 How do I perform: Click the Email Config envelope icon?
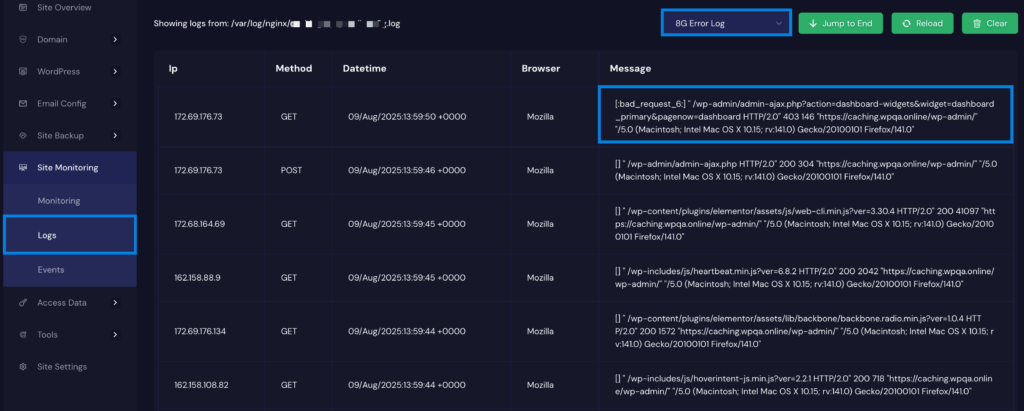[23, 103]
